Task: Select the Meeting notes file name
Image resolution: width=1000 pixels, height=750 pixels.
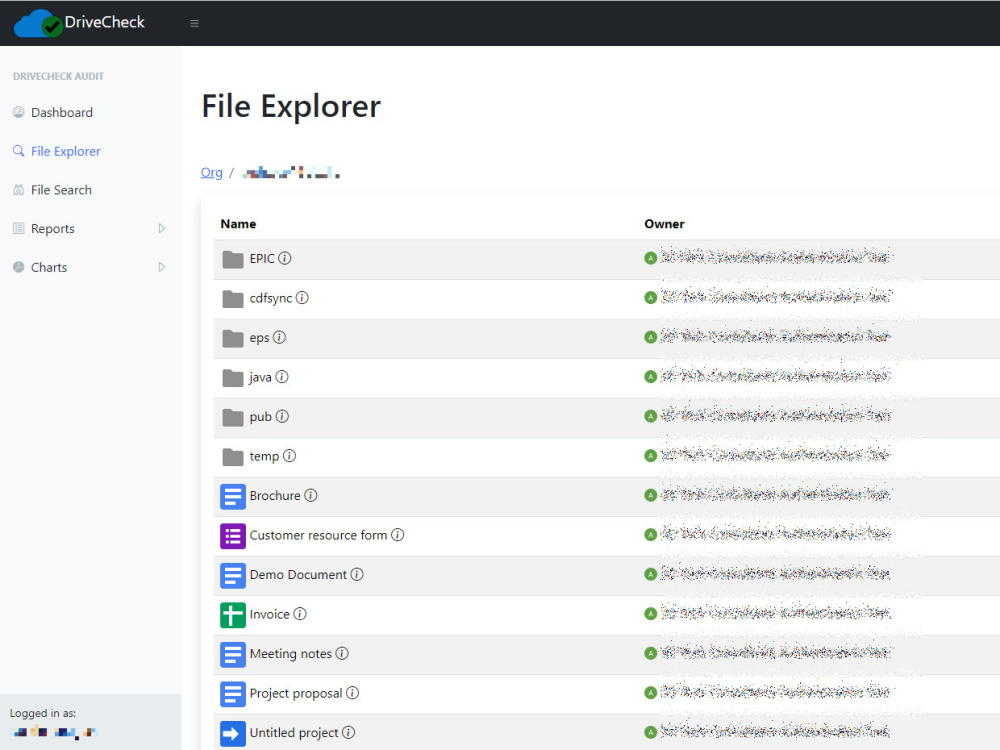Action: [290, 654]
